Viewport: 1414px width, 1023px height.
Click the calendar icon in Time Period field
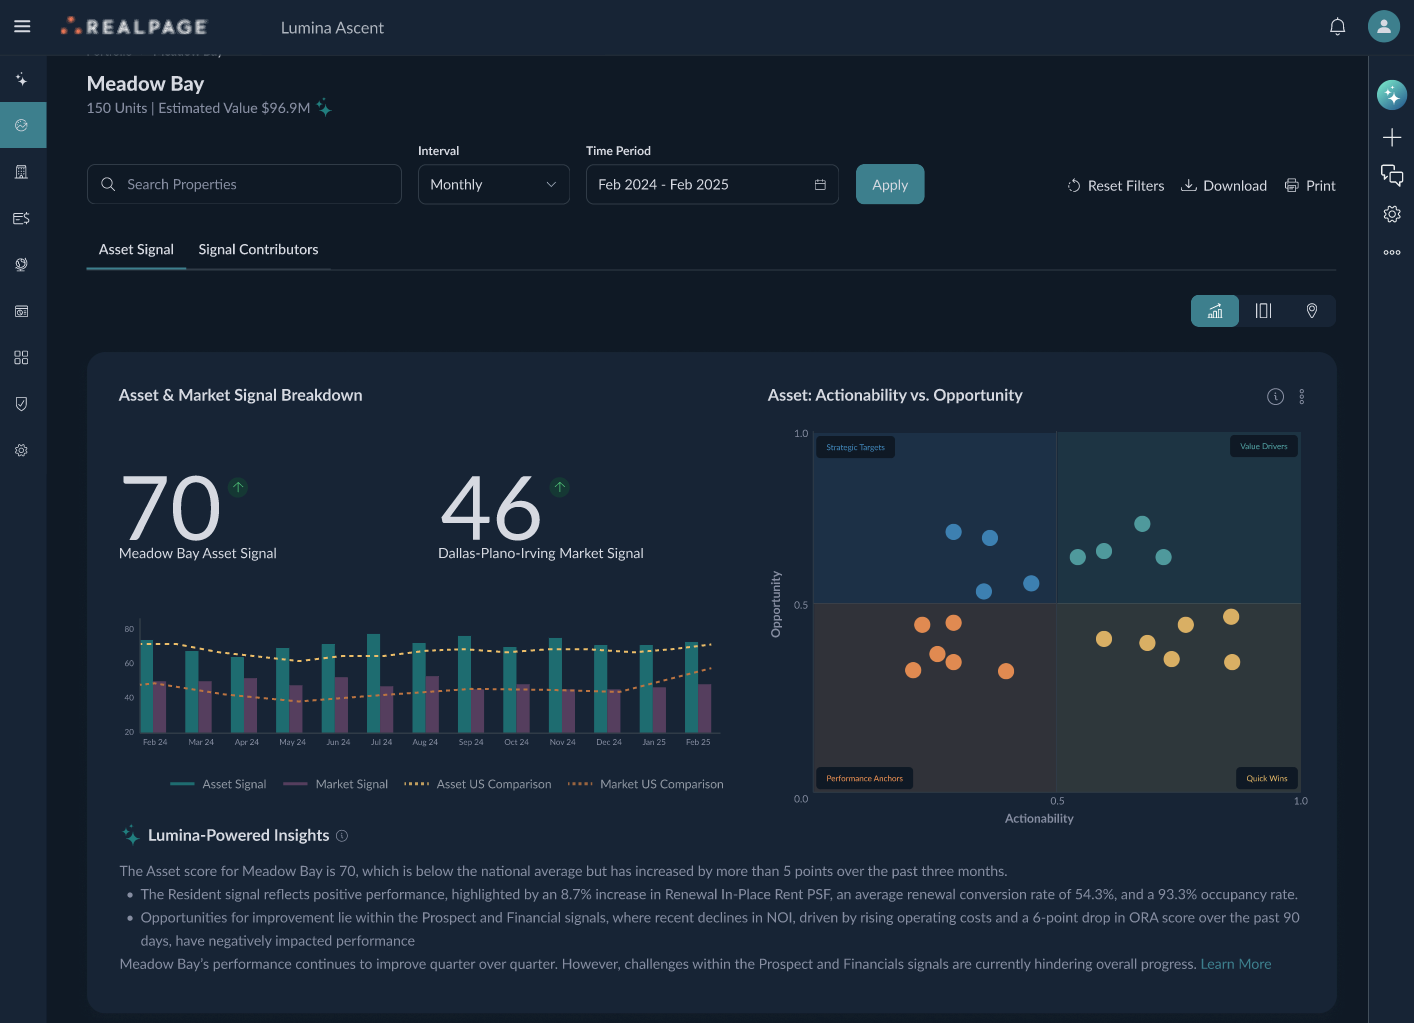[x=820, y=185]
